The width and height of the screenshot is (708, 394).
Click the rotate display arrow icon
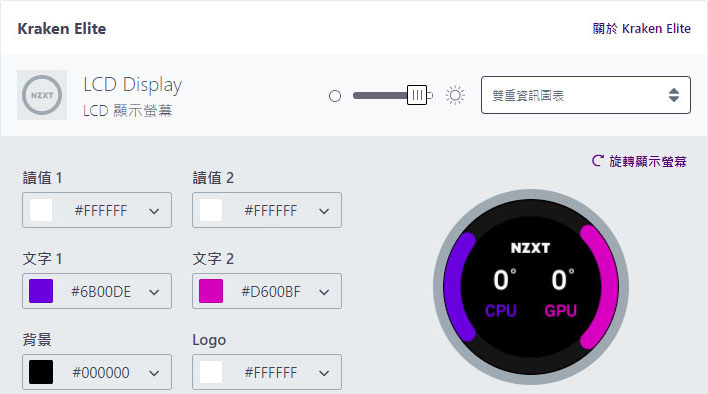[x=597, y=161]
